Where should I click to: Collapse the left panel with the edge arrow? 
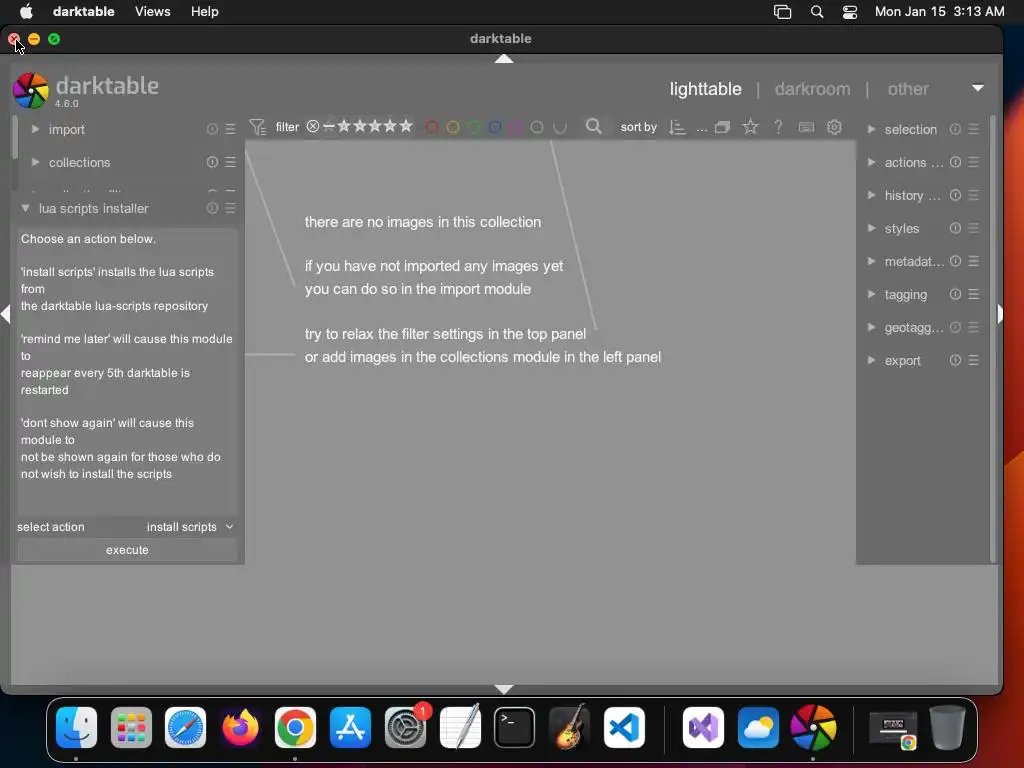click(x=6, y=314)
